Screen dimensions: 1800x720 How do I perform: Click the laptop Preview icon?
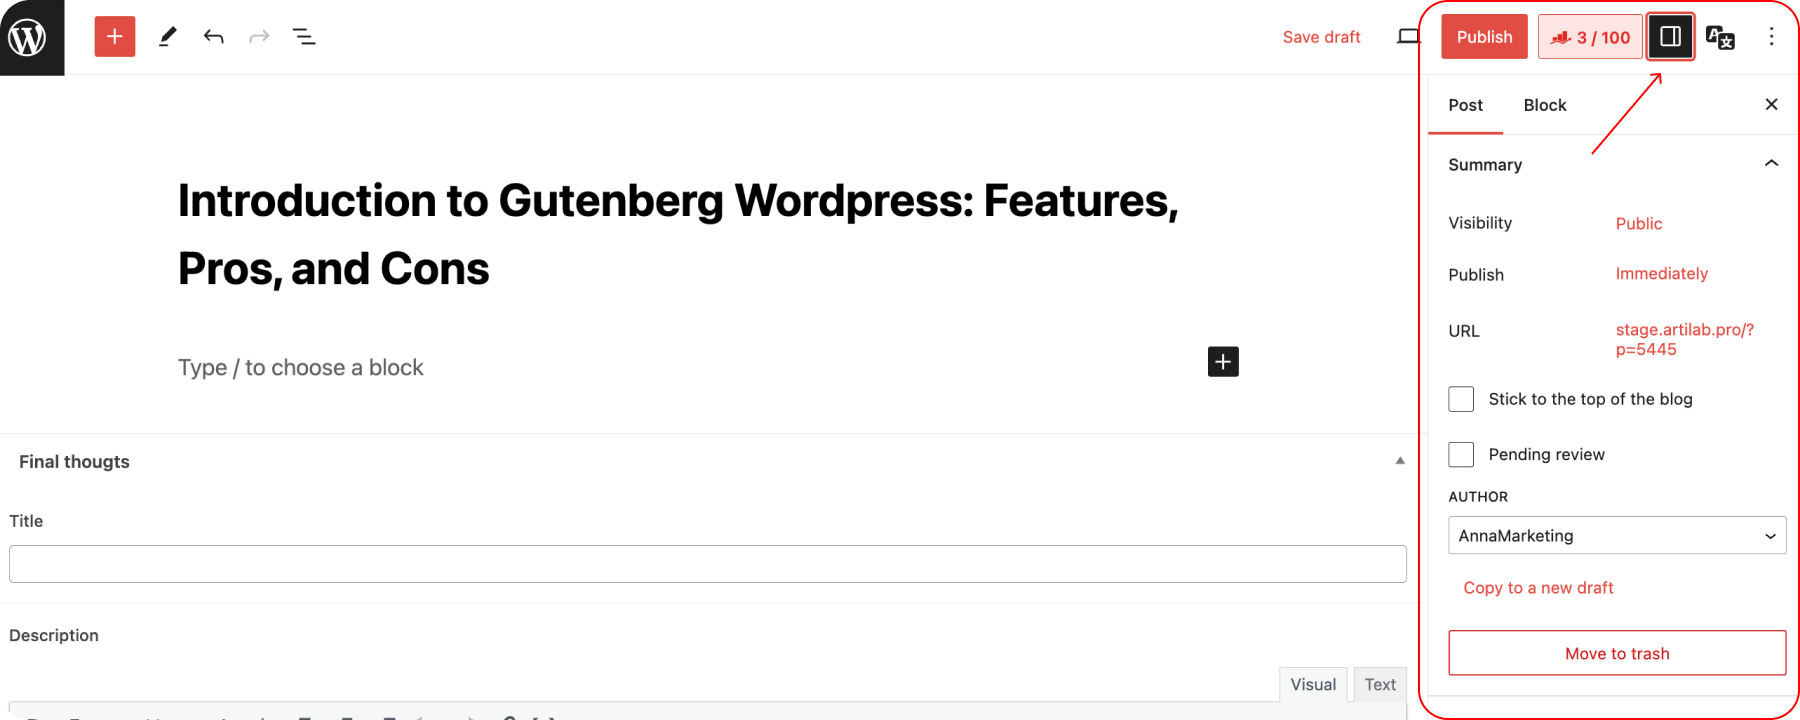(x=1408, y=37)
